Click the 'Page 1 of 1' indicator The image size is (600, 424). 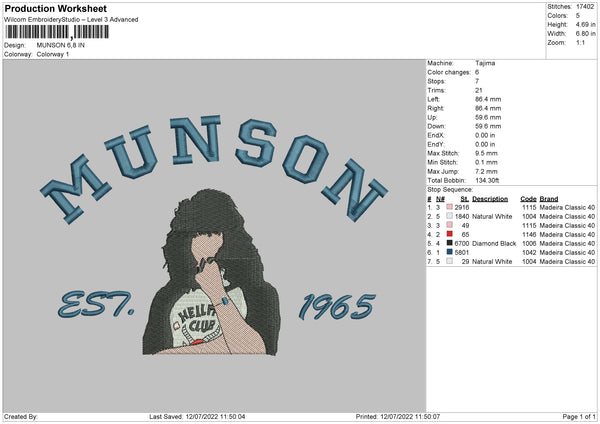579,416
